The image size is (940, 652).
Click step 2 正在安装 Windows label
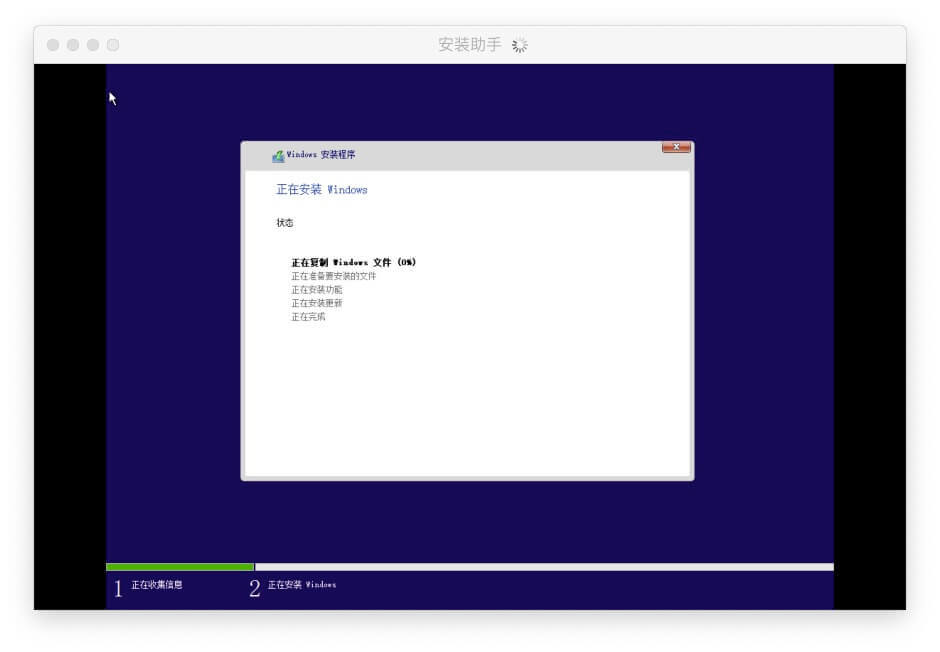302,585
